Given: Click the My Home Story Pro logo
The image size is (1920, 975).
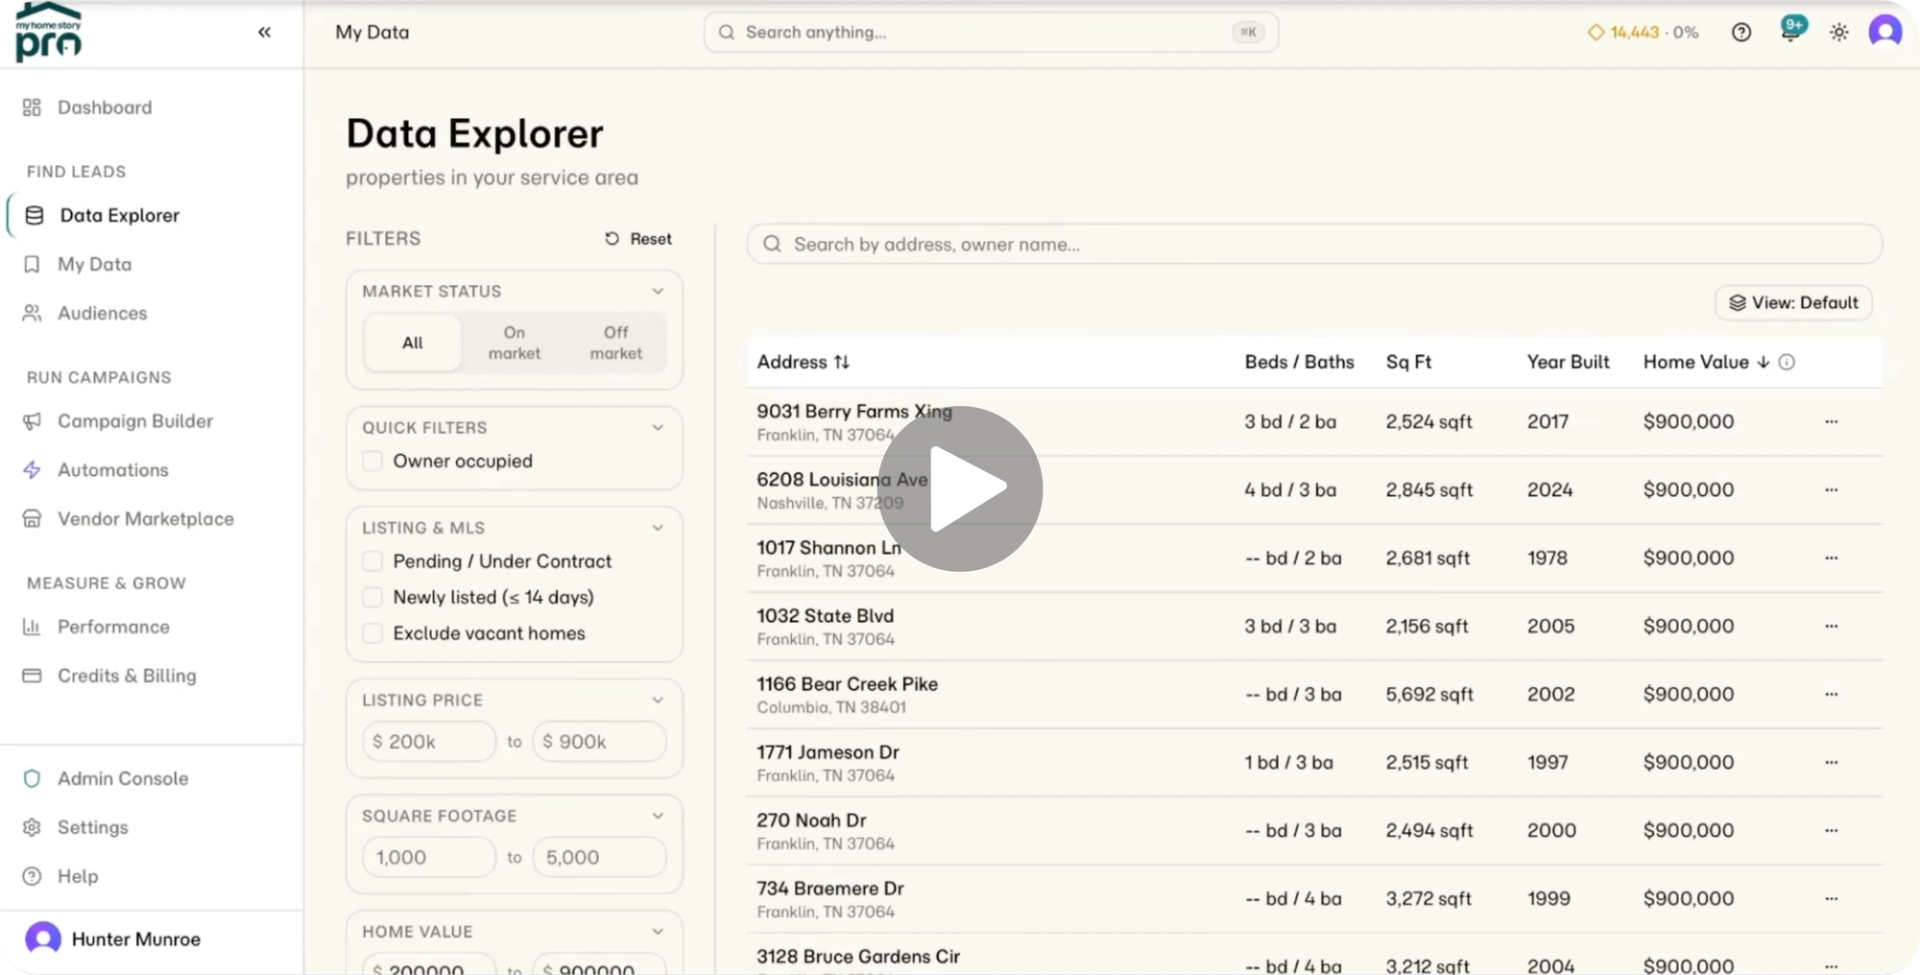Looking at the screenshot, I should coord(48,32).
